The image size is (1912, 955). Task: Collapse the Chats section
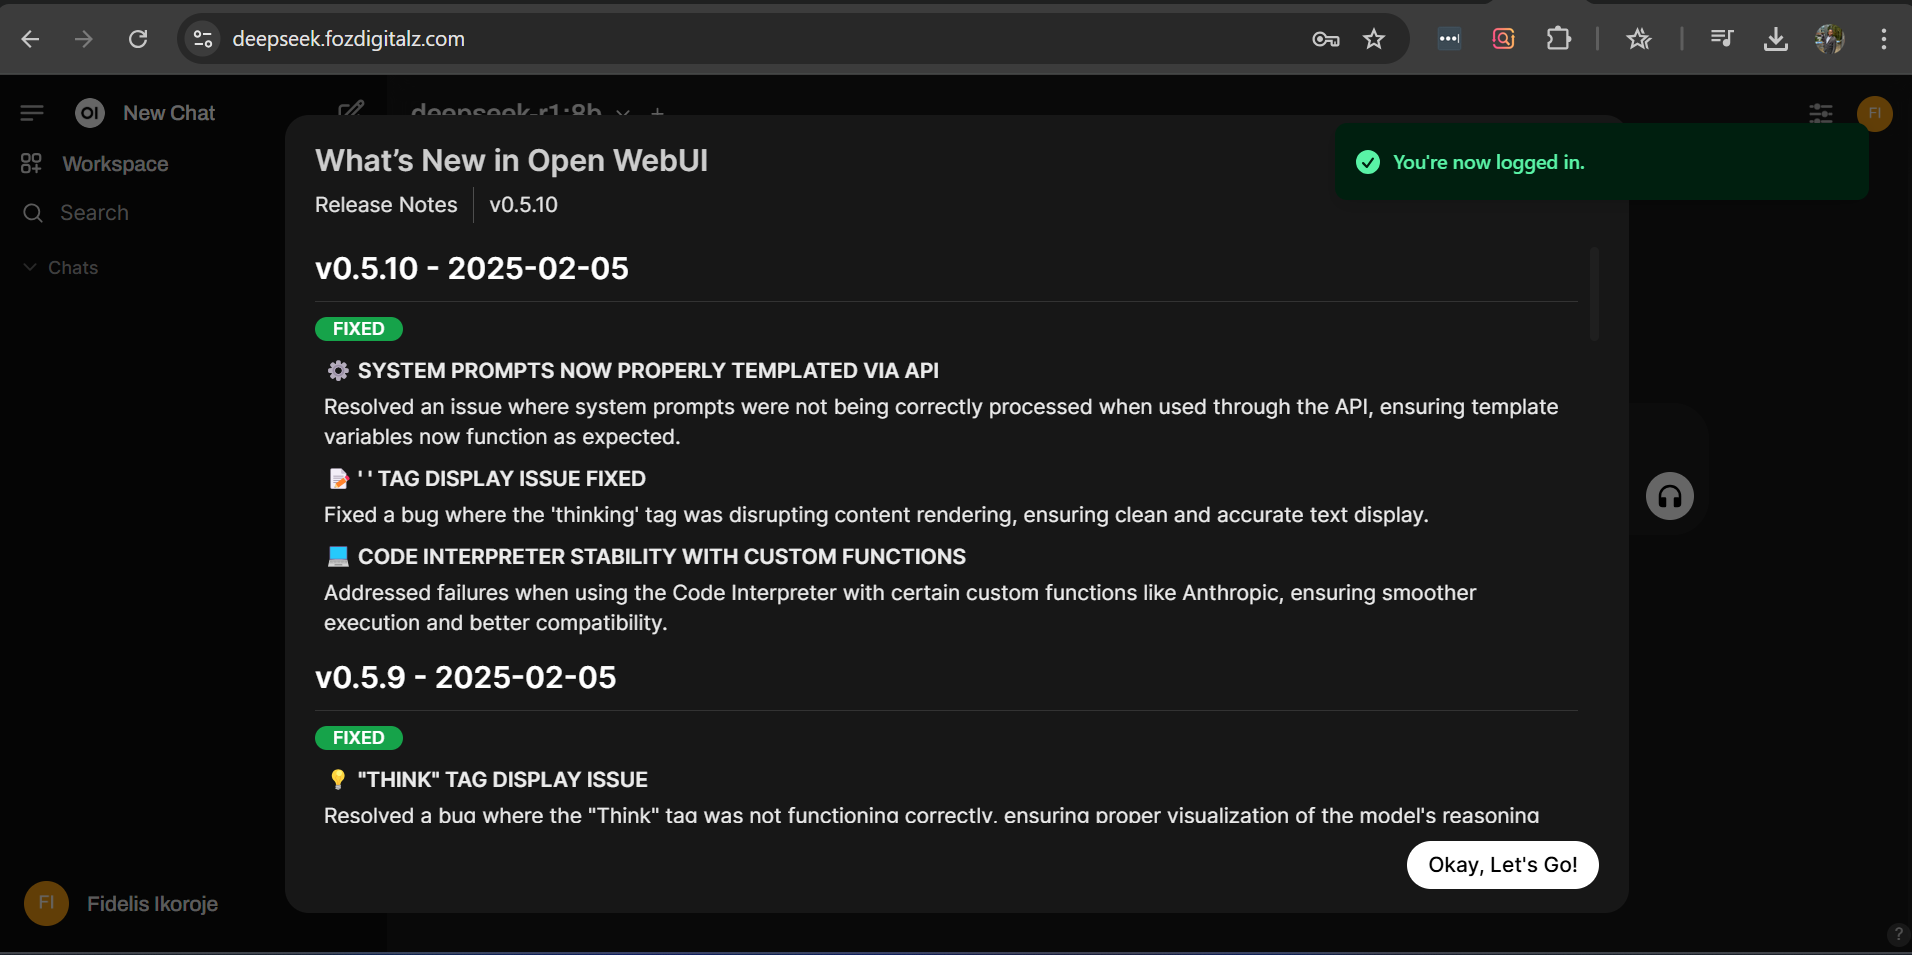pos(60,268)
